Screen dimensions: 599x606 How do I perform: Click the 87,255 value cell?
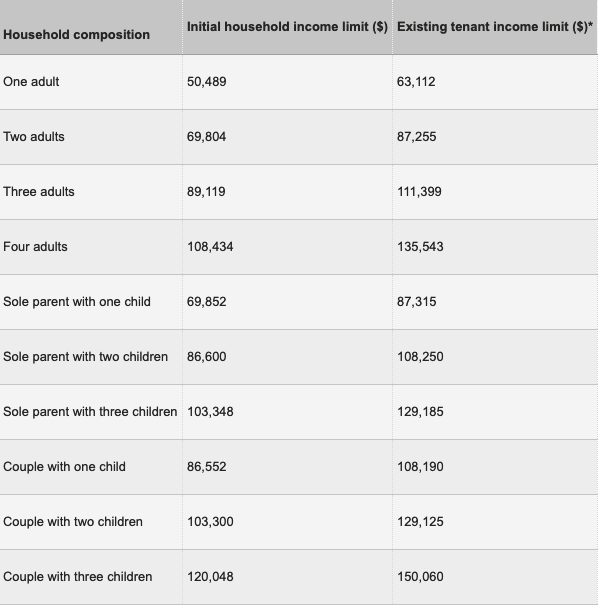417,136
